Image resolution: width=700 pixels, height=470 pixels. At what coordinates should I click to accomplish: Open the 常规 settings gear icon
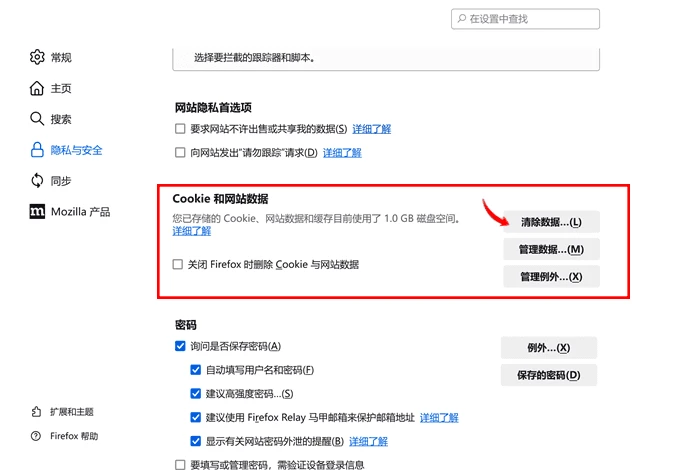click(x=37, y=57)
